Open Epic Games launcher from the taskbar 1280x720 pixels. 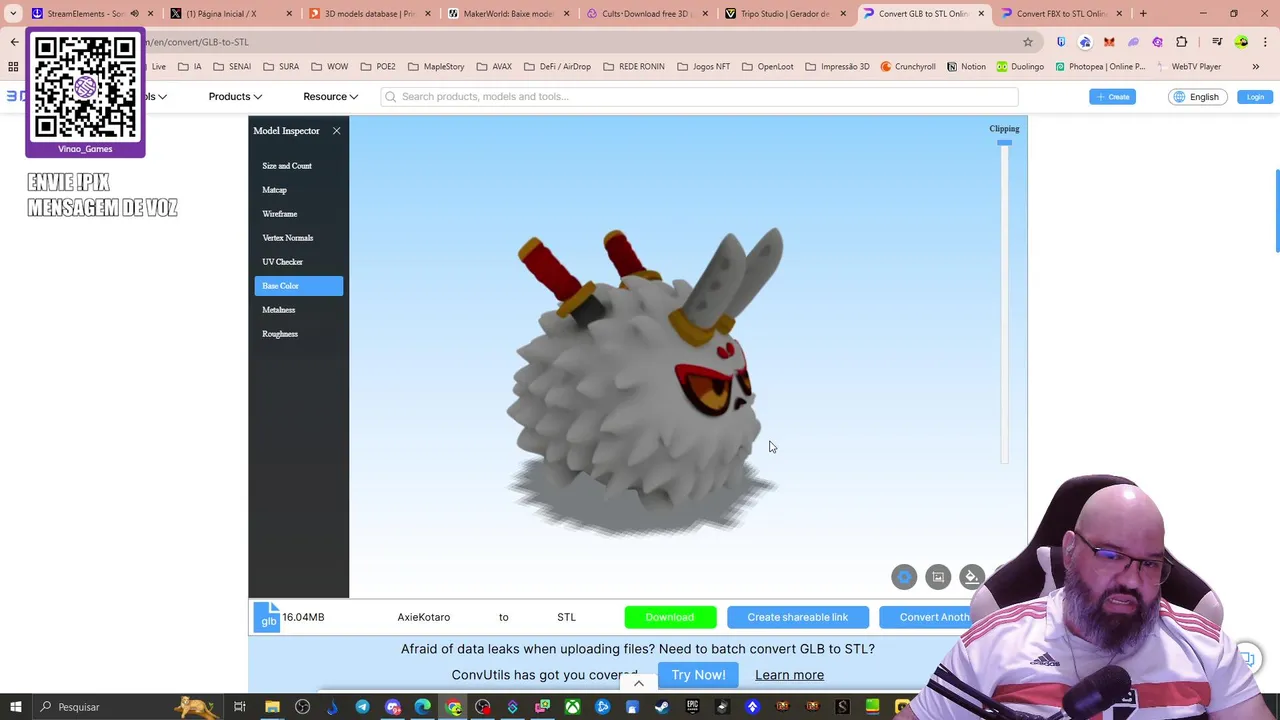[x=692, y=707]
